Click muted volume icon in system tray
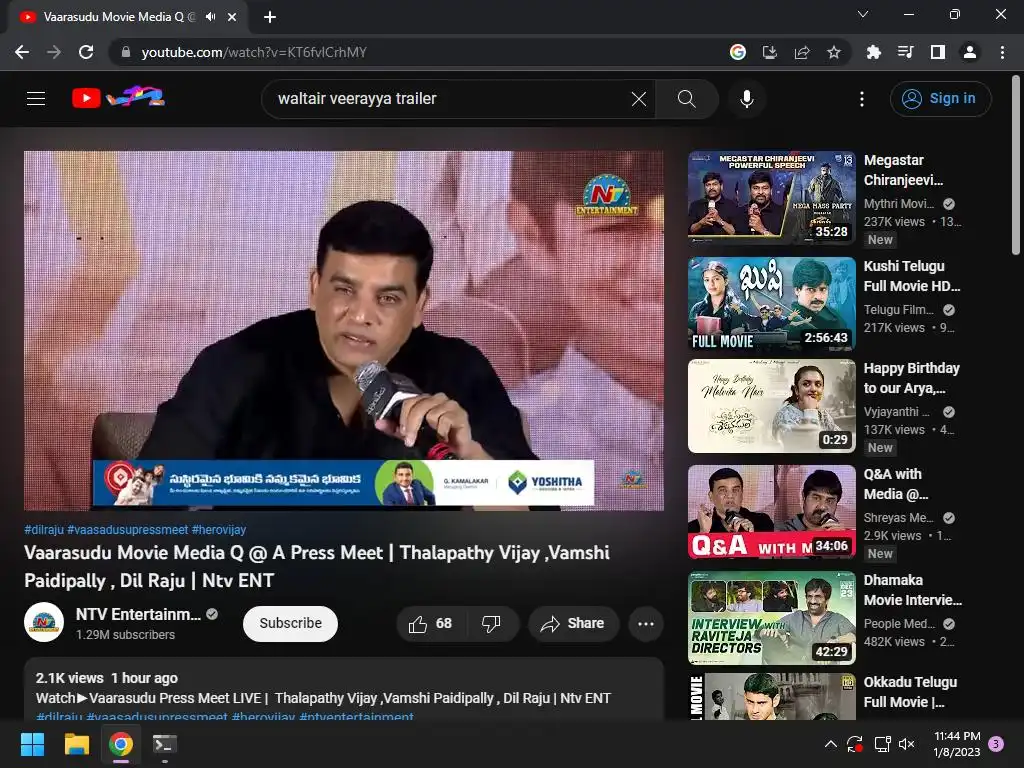This screenshot has height=768, width=1024. click(907, 744)
